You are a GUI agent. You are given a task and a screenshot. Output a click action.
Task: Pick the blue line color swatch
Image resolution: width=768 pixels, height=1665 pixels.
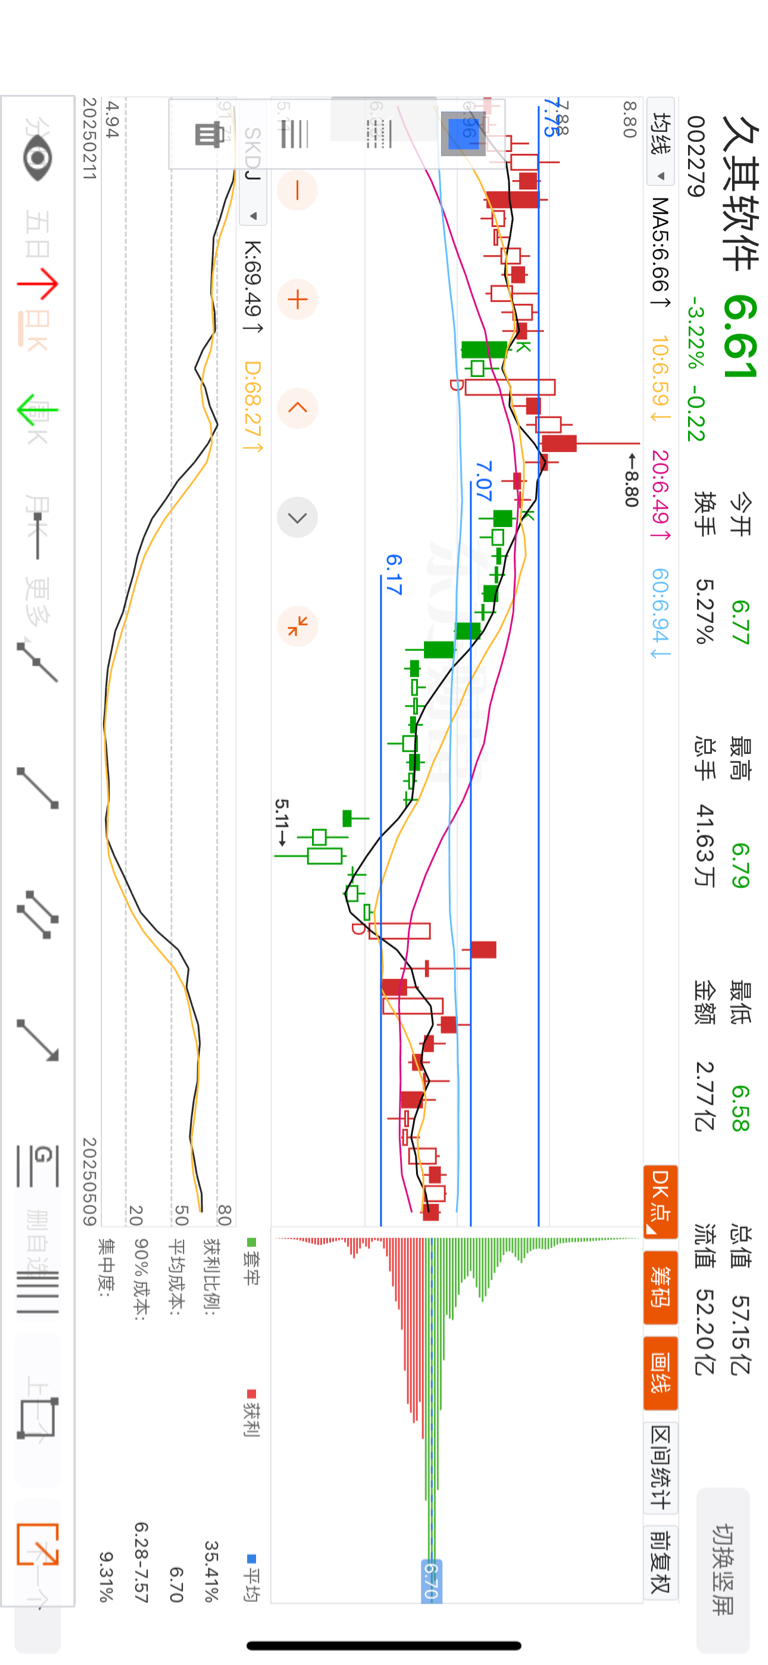464,133
